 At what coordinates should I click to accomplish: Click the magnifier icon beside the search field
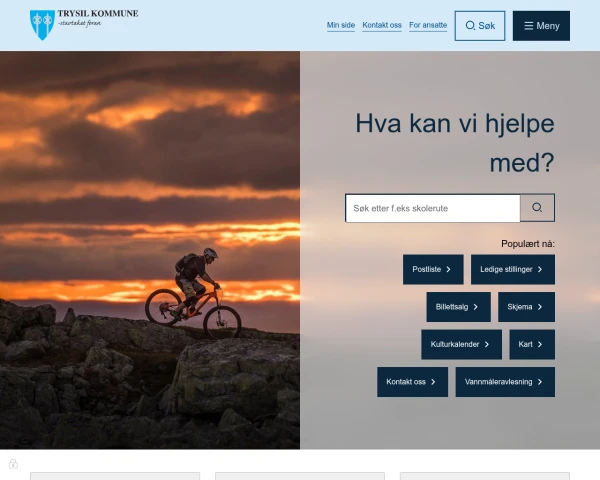pyautogui.click(x=537, y=208)
